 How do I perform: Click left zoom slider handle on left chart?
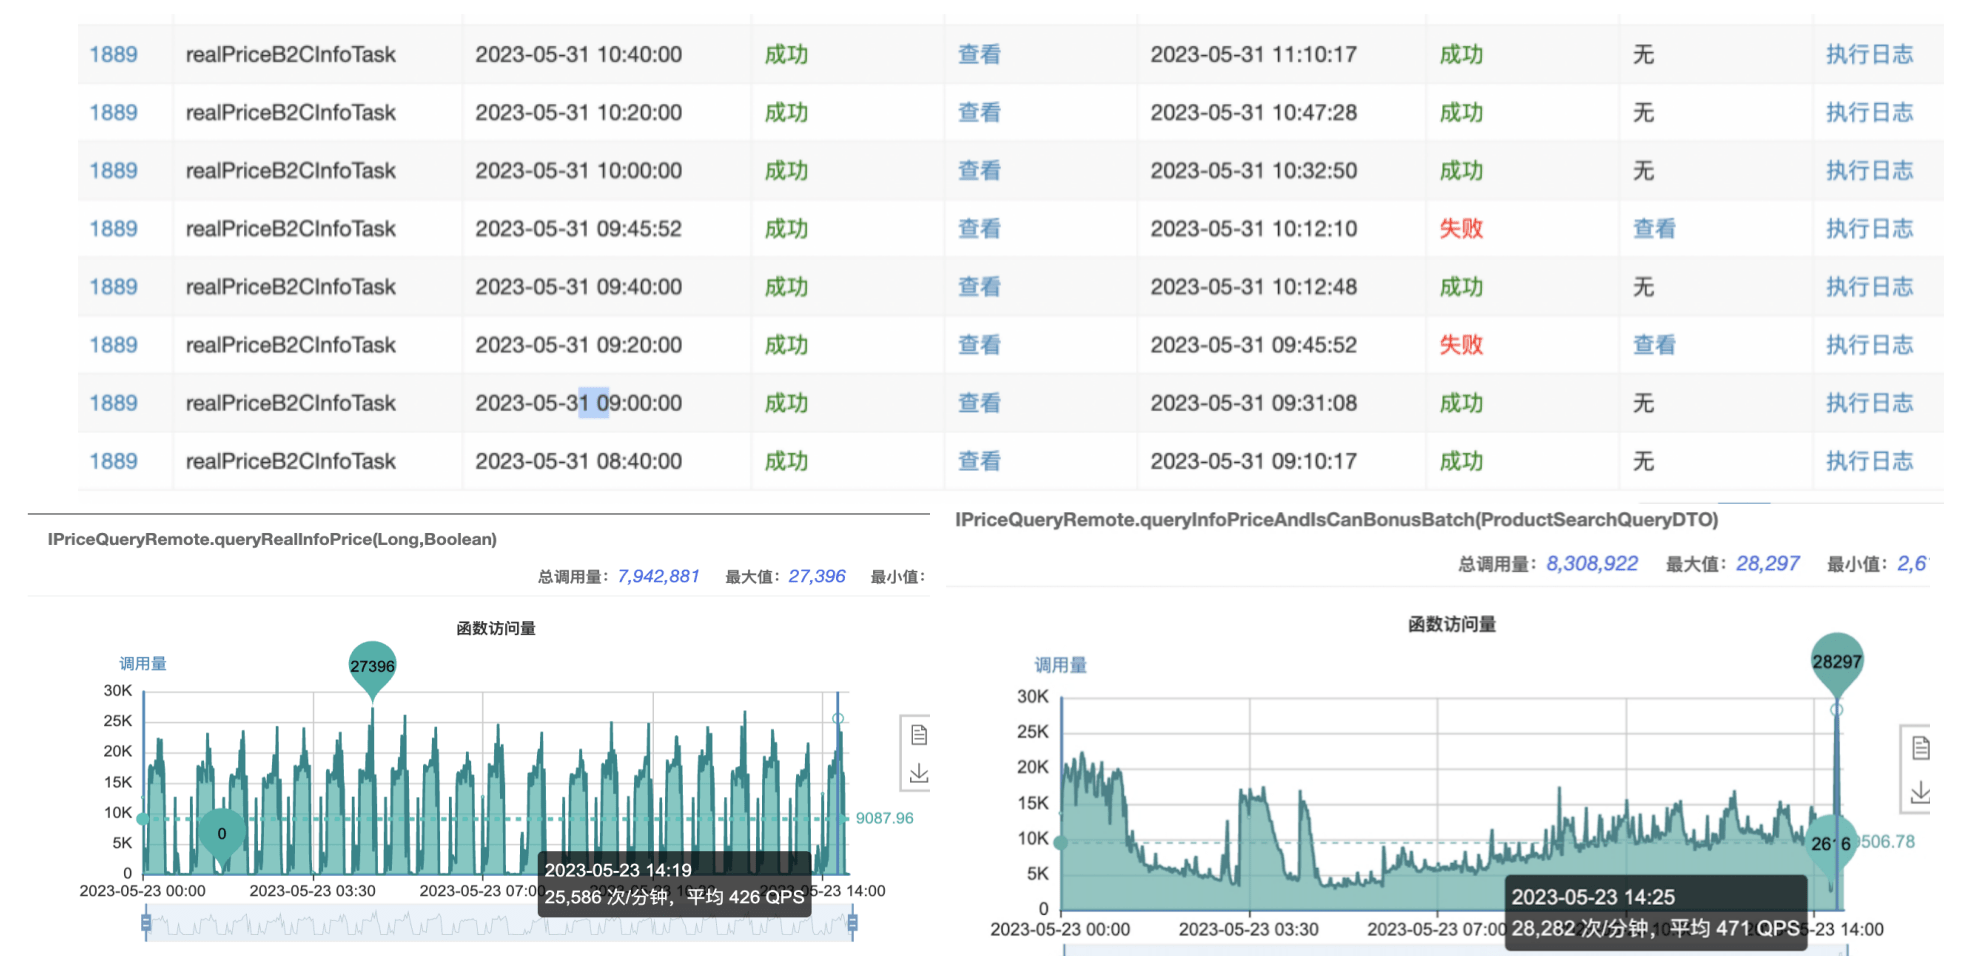tap(146, 922)
